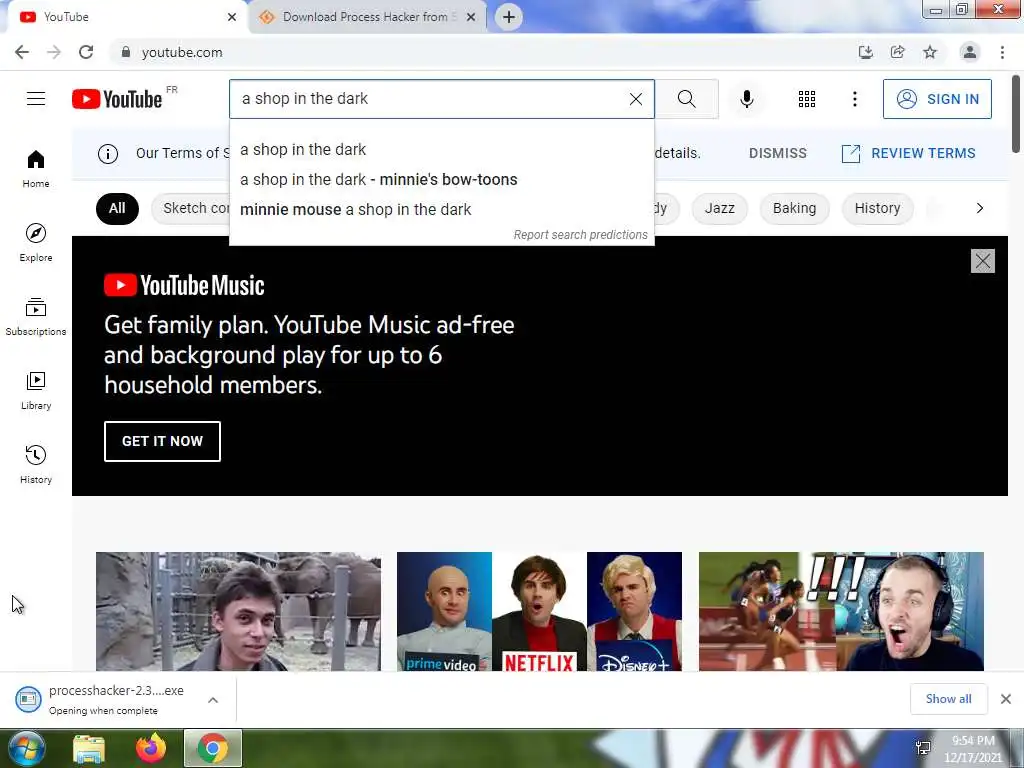Image resolution: width=1024 pixels, height=768 pixels.
Task: Open Windows Explorer from the taskbar
Action: pos(89,748)
